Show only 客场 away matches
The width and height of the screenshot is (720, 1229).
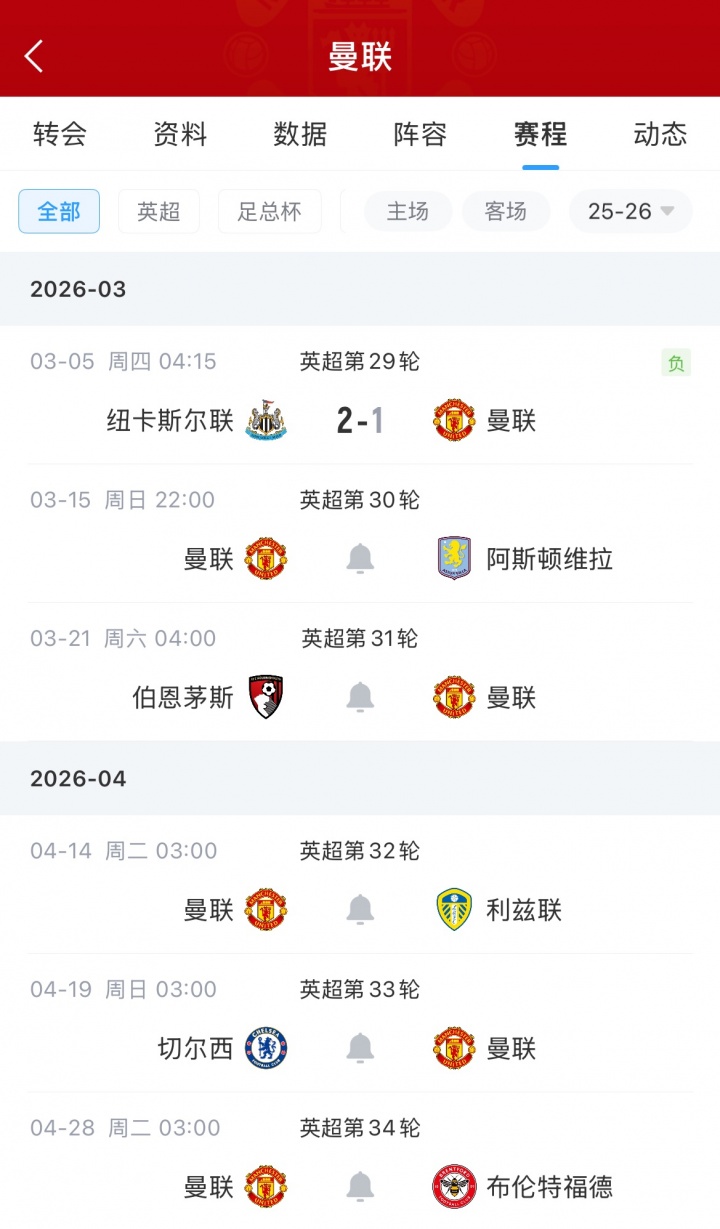[x=506, y=211]
